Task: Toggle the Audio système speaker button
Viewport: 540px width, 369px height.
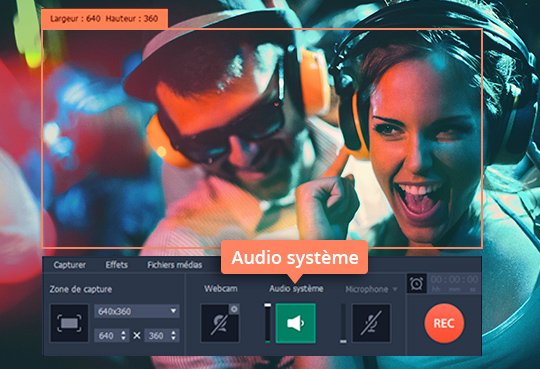Action: pos(295,323)
